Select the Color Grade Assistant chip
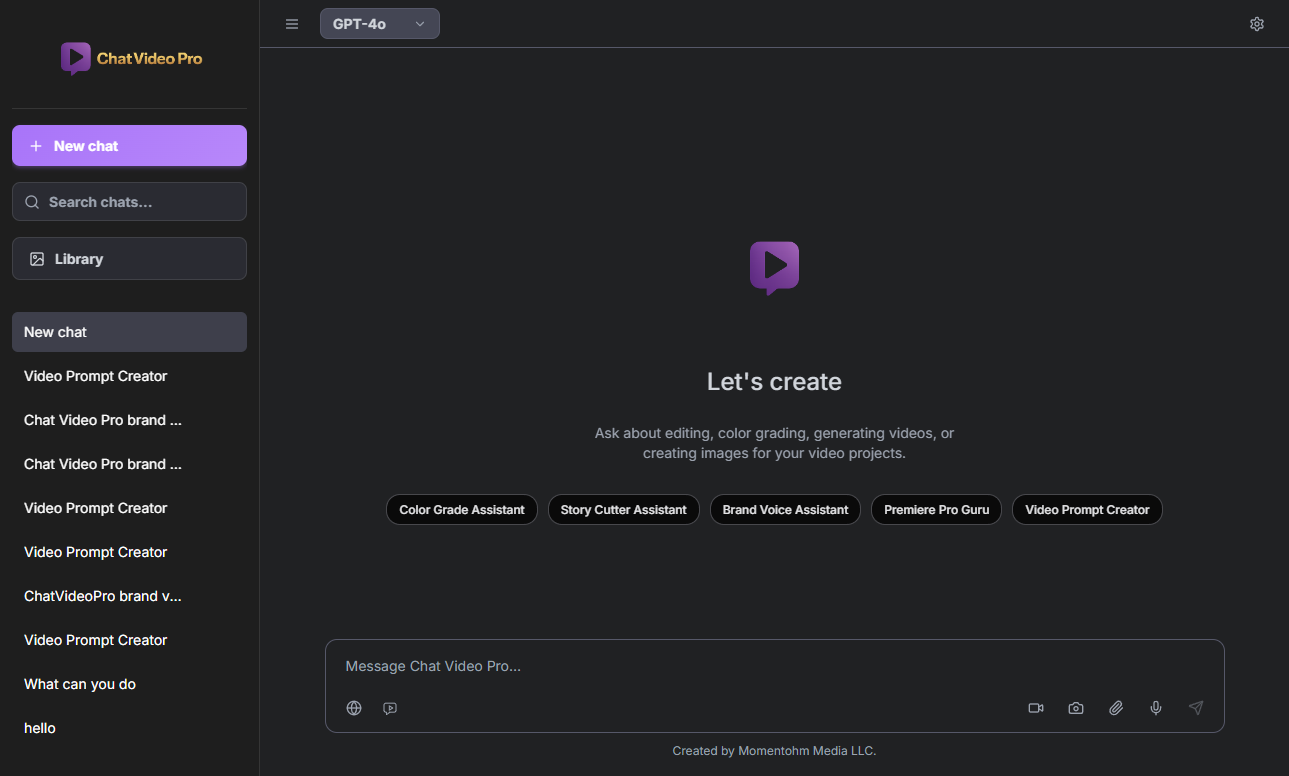Viewport: 1289px width, 776px height. 462,510
